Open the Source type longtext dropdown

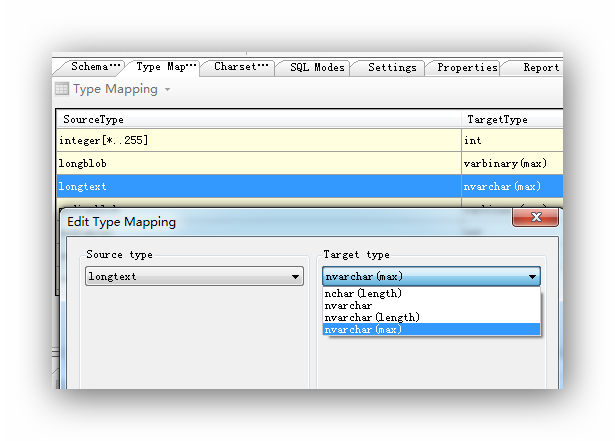tap(194, 276)
